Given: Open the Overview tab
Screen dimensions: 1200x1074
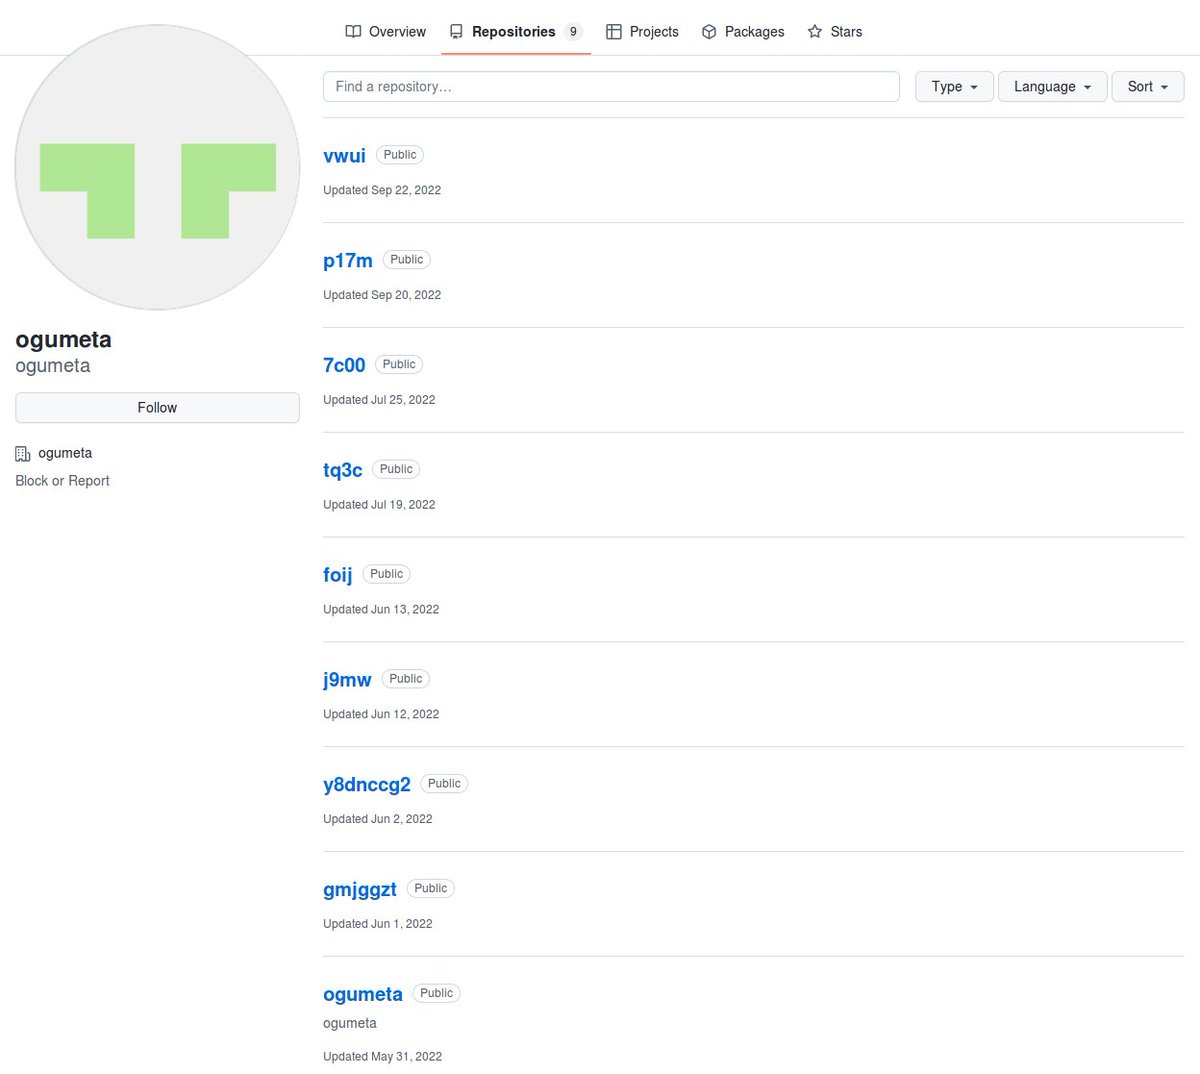Looking at the screenshot, I should click(386, 32).
